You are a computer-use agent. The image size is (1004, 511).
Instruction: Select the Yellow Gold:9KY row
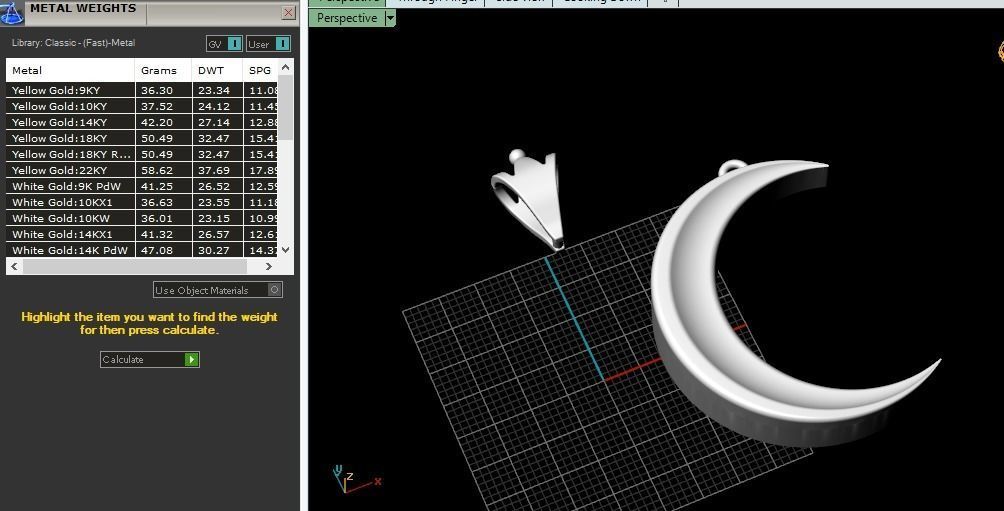[x=142, y=90]
